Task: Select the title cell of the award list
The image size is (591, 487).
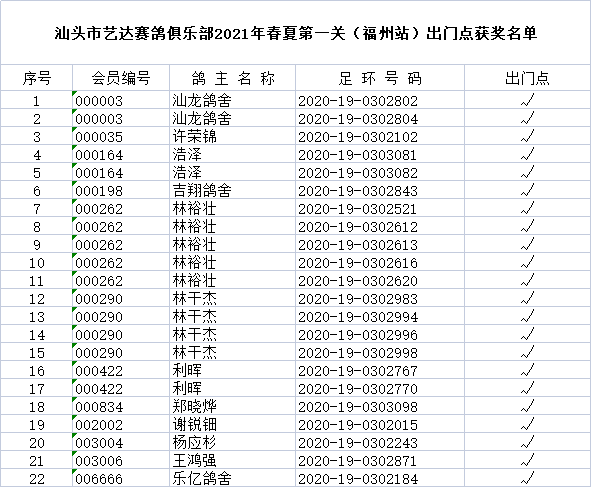Action: coord(296,33)
